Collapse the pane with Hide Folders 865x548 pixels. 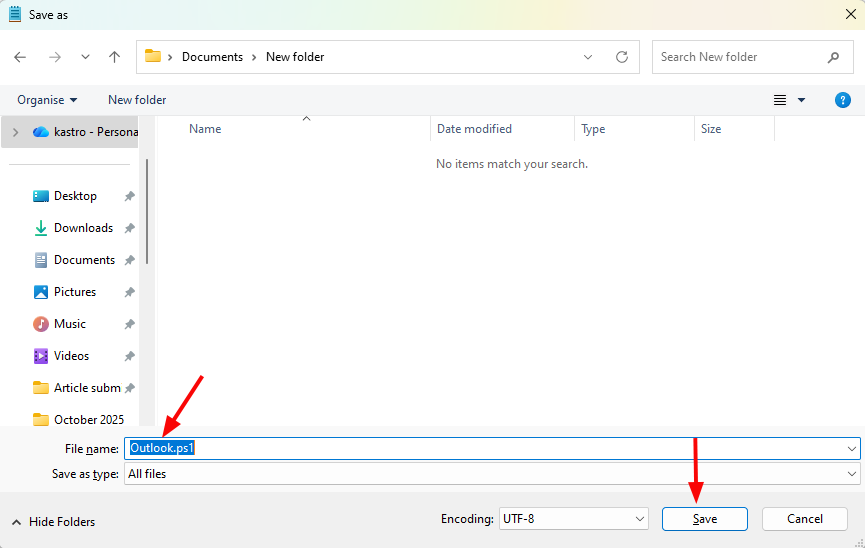click(x=53, y=522)
